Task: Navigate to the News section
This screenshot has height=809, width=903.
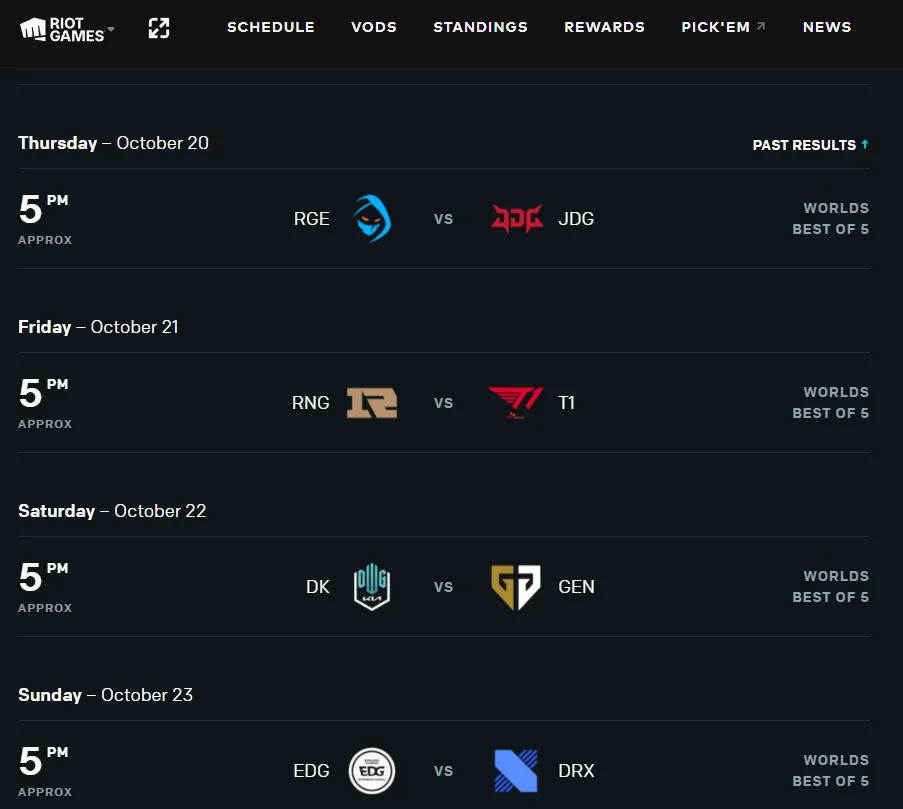Action: 827,27
